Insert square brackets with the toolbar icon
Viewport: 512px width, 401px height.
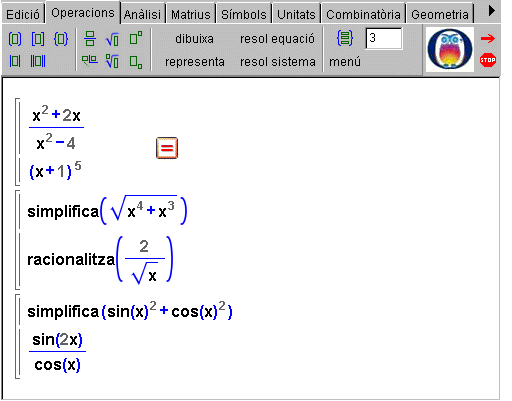point(38,39)
